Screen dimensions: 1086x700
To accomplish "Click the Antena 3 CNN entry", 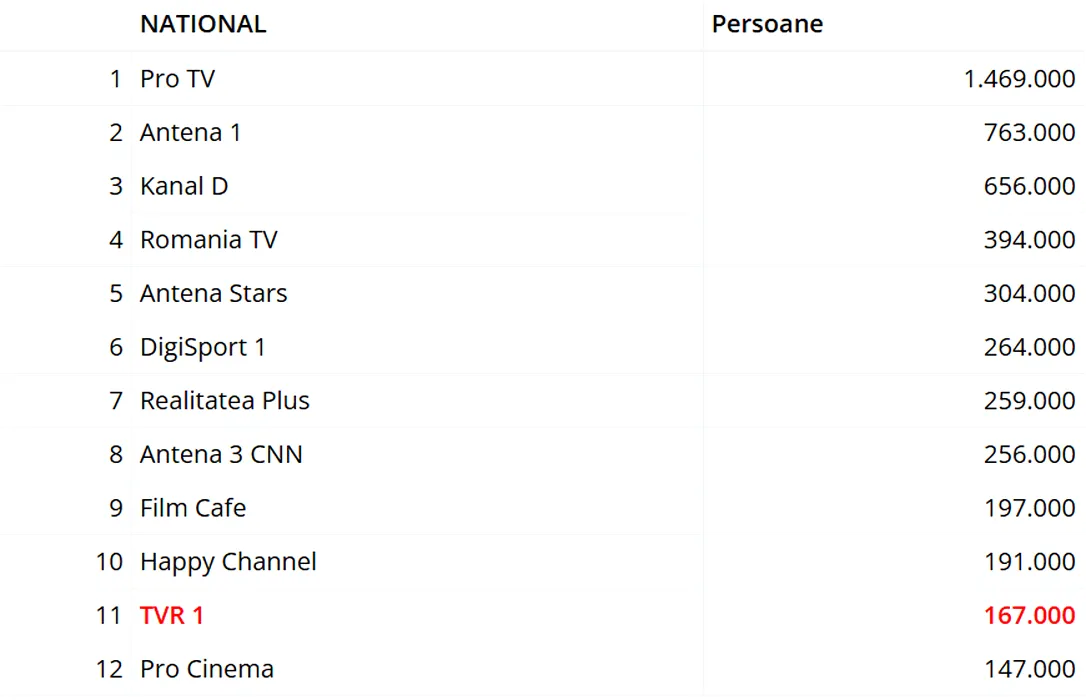I will coord(220,454).
